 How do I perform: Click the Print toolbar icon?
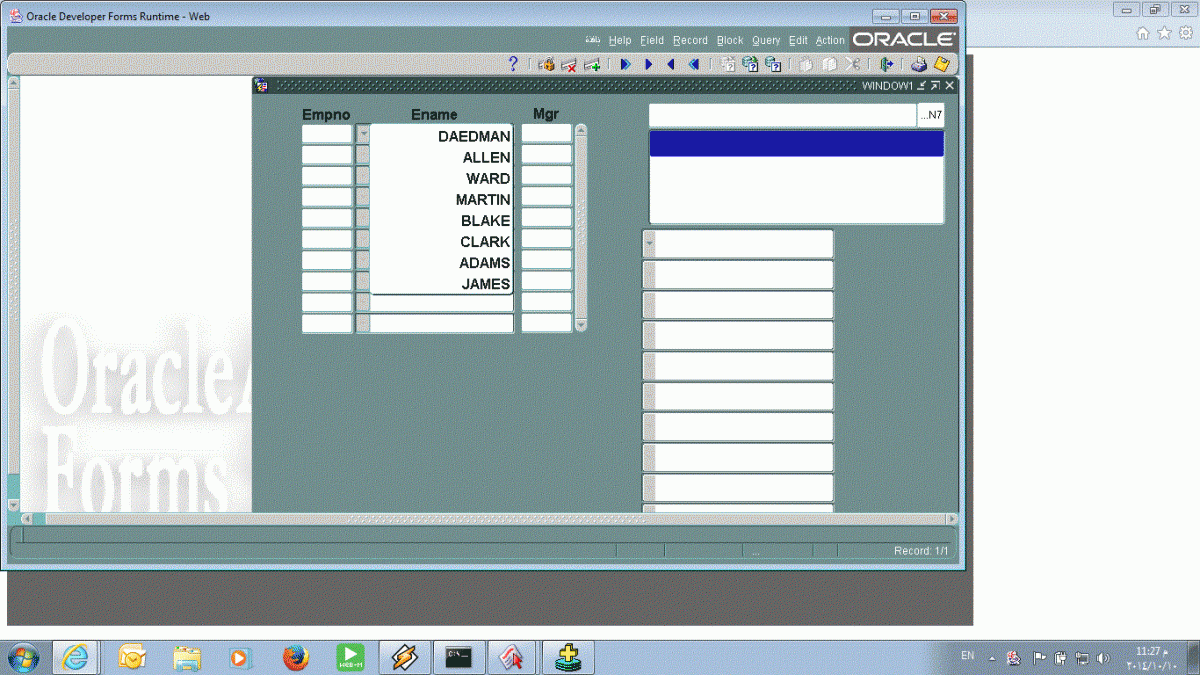point(918,64)
